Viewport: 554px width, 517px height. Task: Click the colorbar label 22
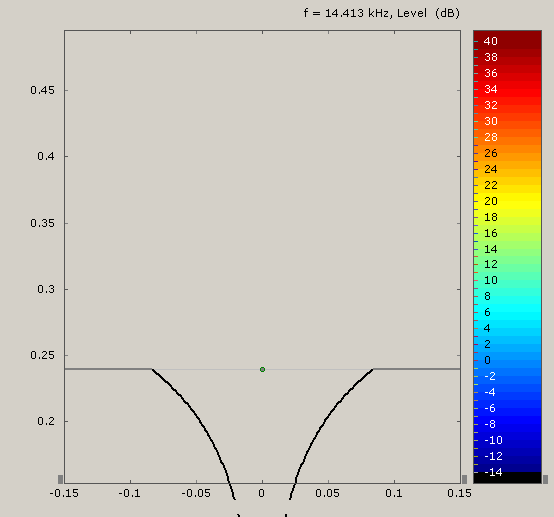tap(491, 185)
